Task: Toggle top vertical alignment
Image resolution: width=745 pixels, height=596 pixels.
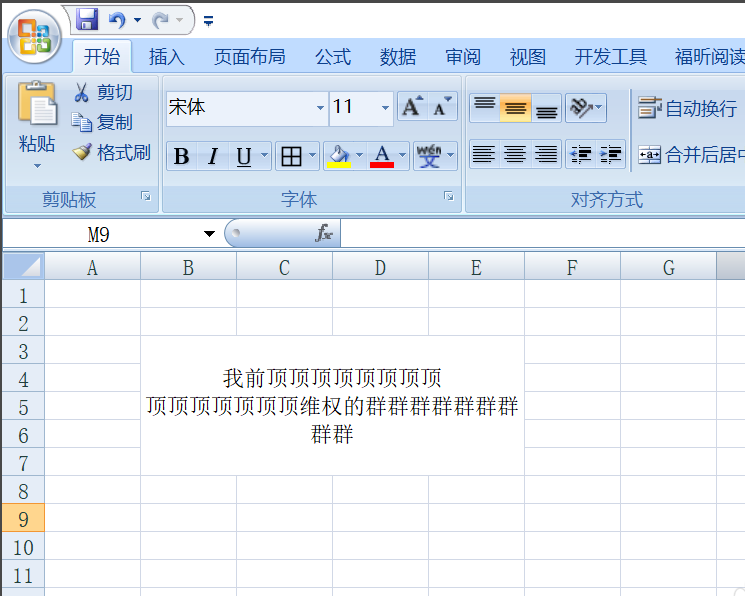Action: 485,108
